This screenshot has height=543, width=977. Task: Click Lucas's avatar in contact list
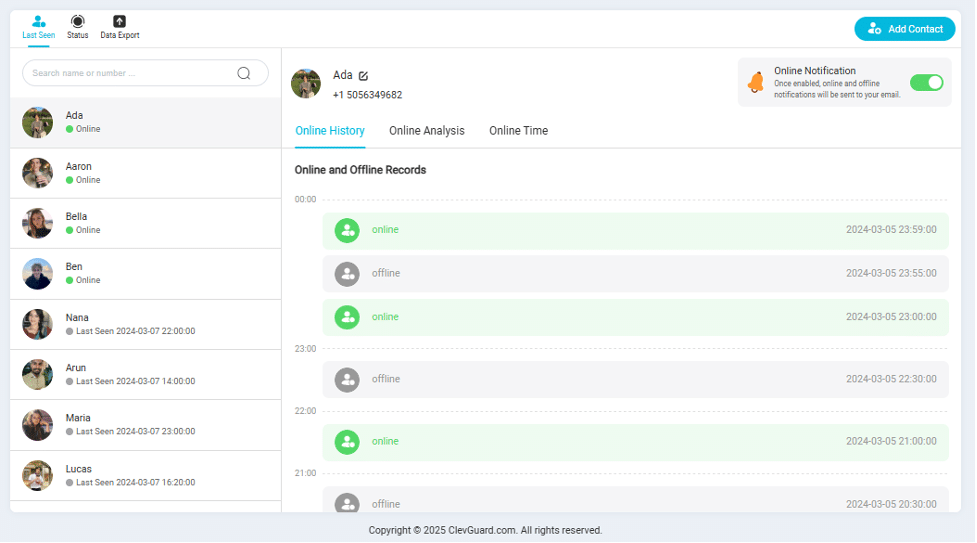pyautogui.click(x=37, y=476)
